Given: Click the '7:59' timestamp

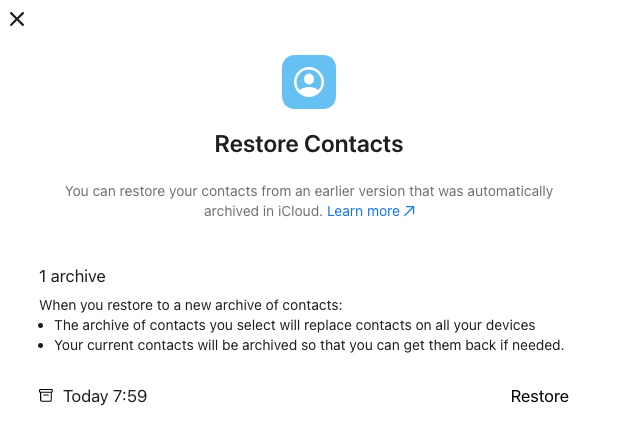Looking at the screenshot, I should coord(130,396).
